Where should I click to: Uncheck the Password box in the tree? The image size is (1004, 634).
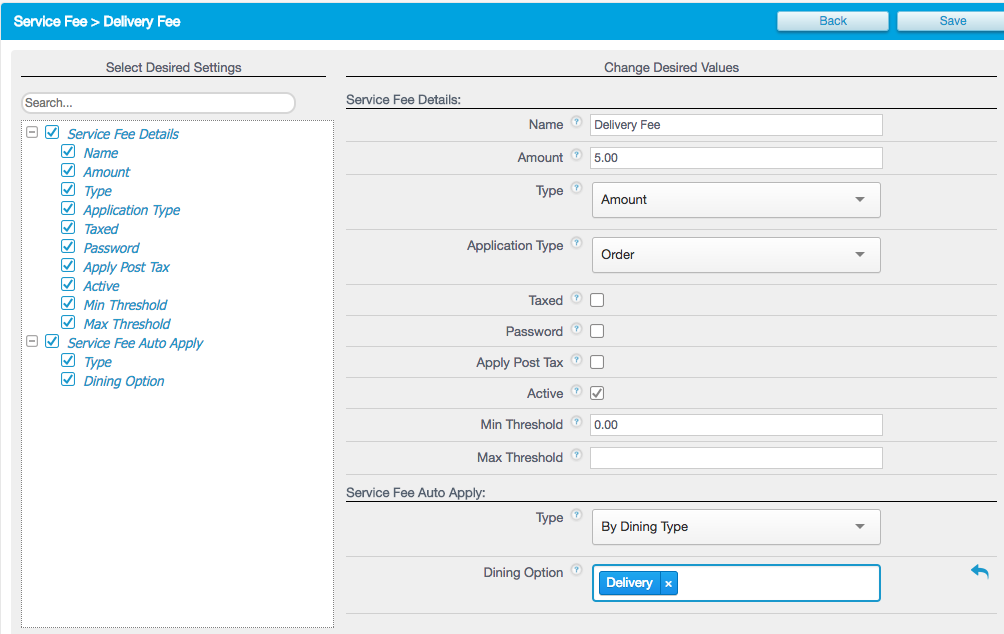click(x=68, y=246)
